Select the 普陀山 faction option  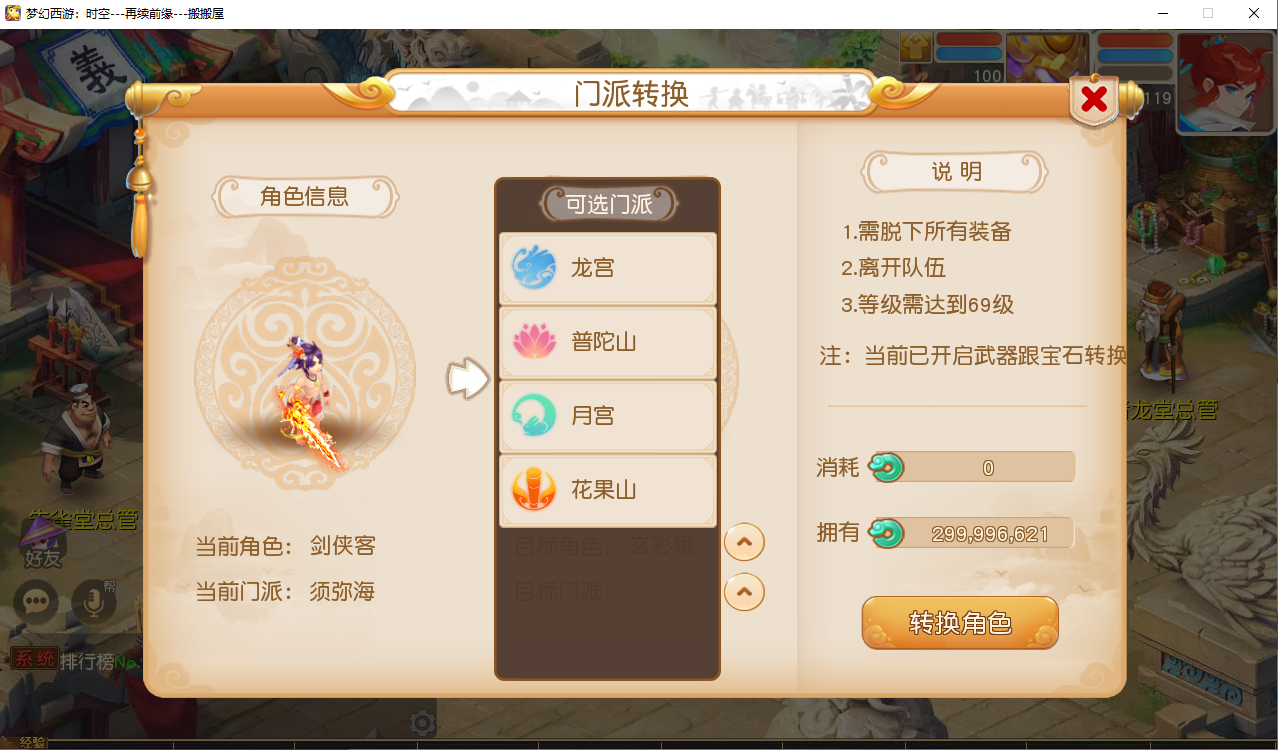coord(608,342)
